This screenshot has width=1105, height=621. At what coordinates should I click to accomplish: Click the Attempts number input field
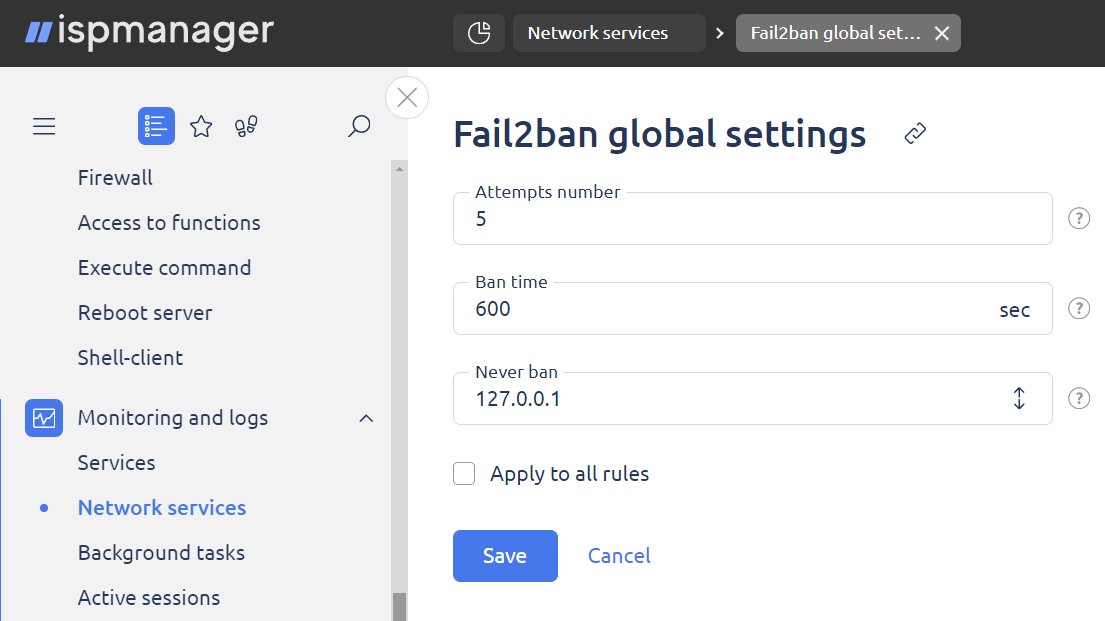coord(753,219)
